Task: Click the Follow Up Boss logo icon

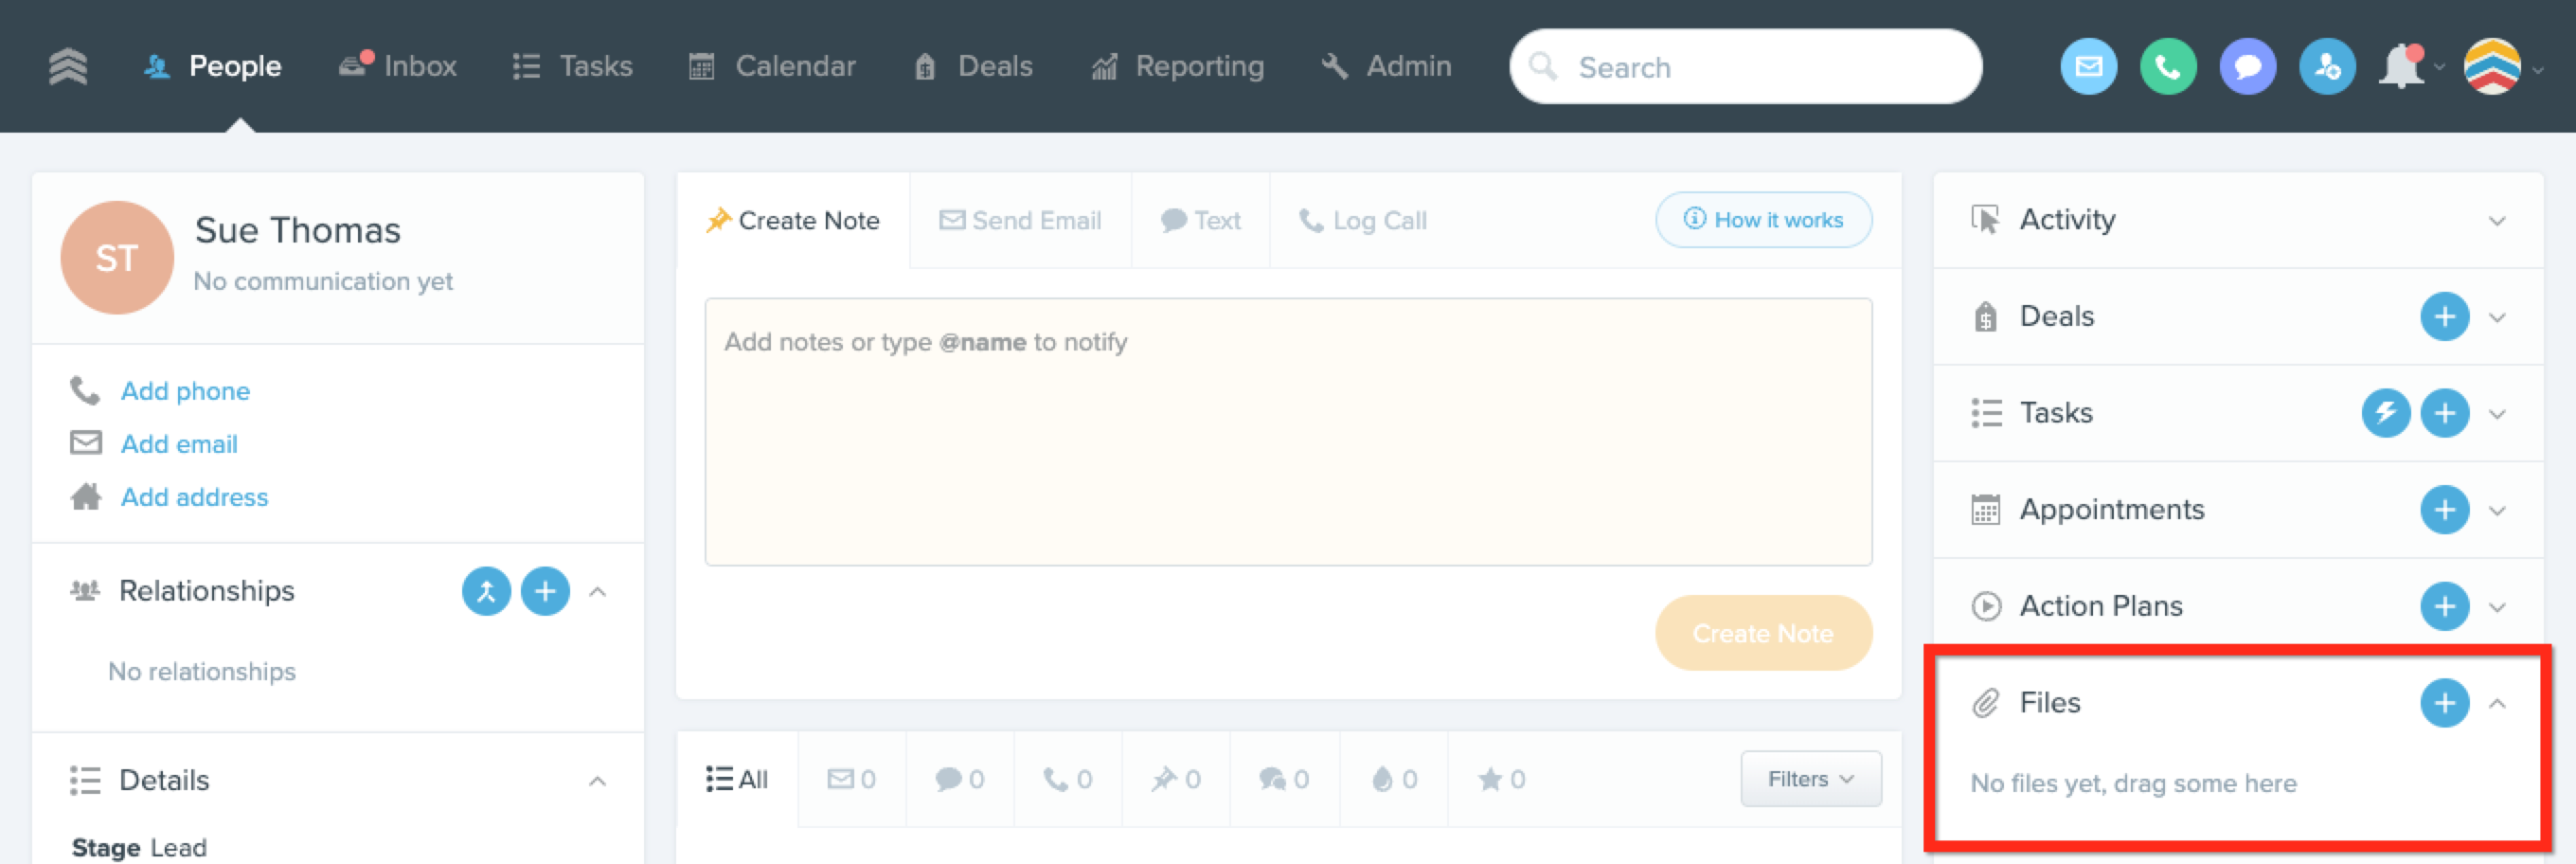Action: click(x=68, y=67)
